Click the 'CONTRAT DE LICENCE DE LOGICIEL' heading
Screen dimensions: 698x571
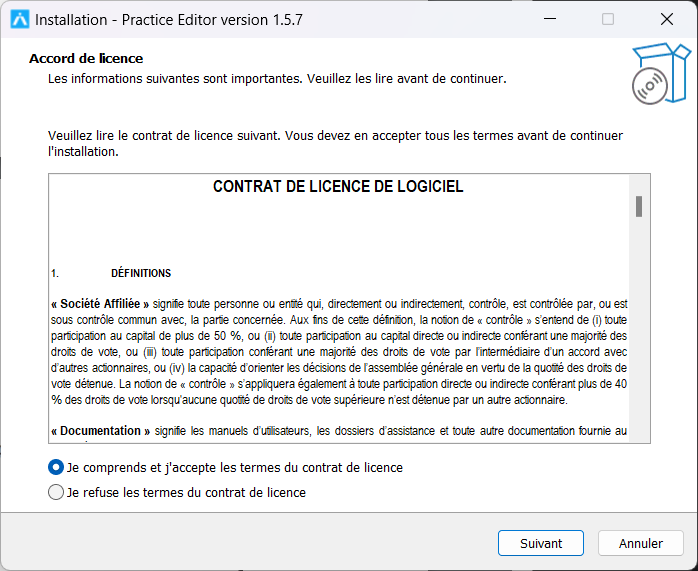point(338,186)
